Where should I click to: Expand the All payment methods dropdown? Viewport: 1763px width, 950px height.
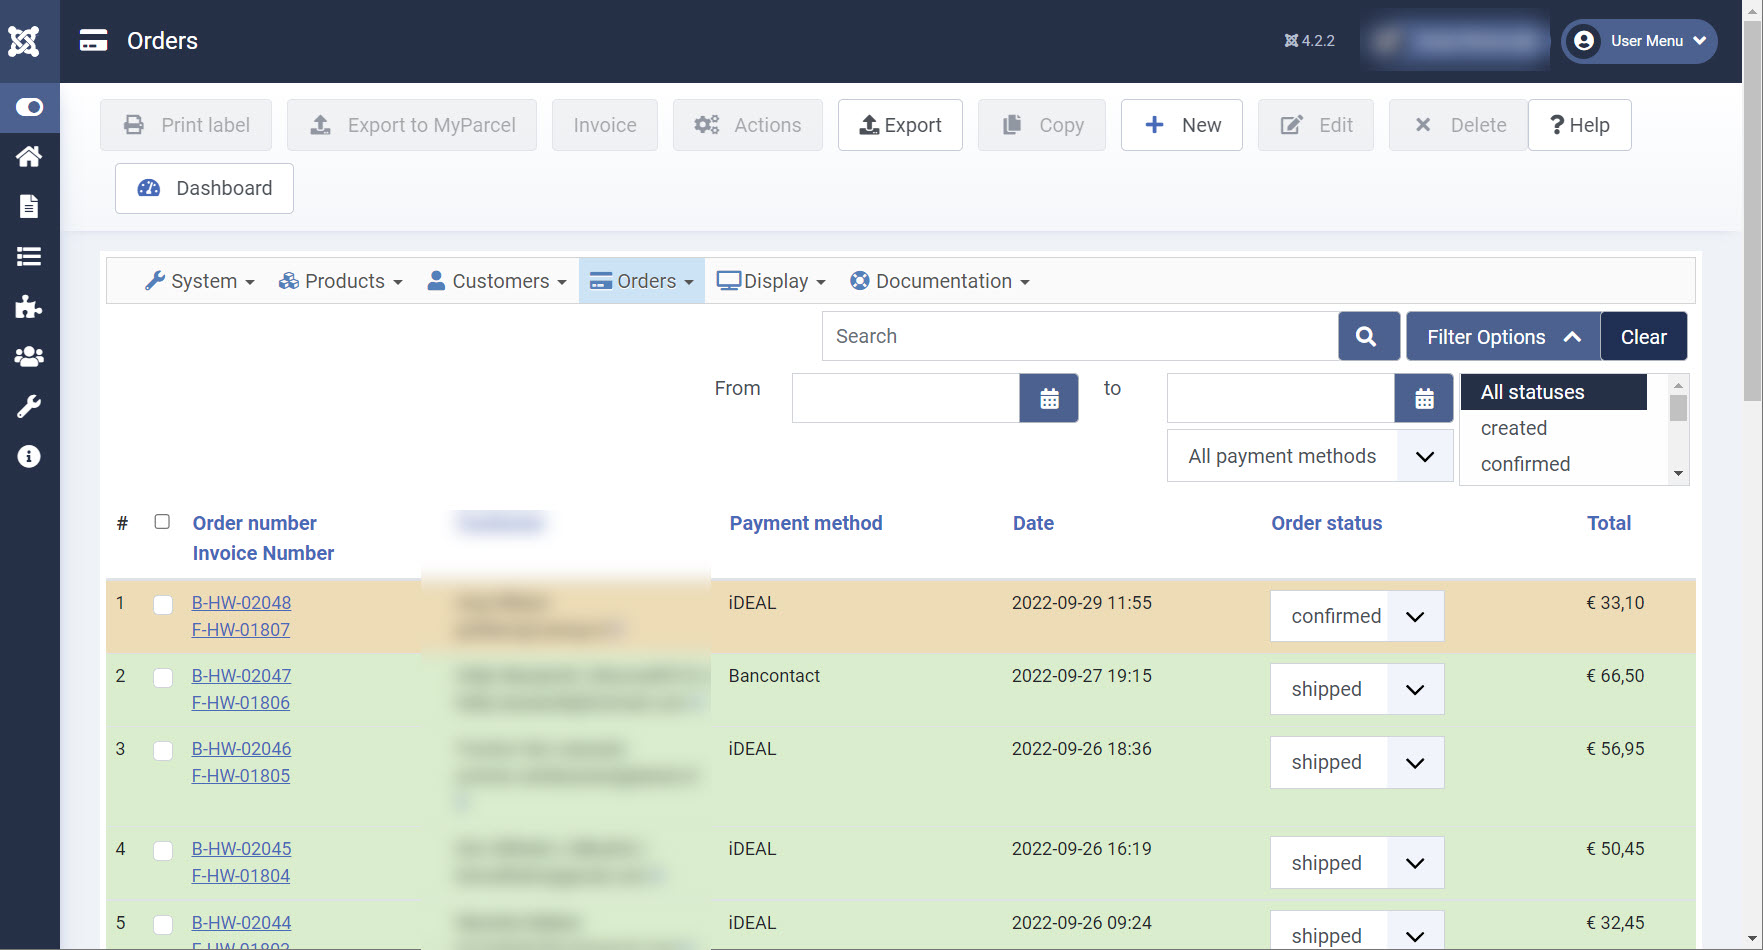(1309, 457)
